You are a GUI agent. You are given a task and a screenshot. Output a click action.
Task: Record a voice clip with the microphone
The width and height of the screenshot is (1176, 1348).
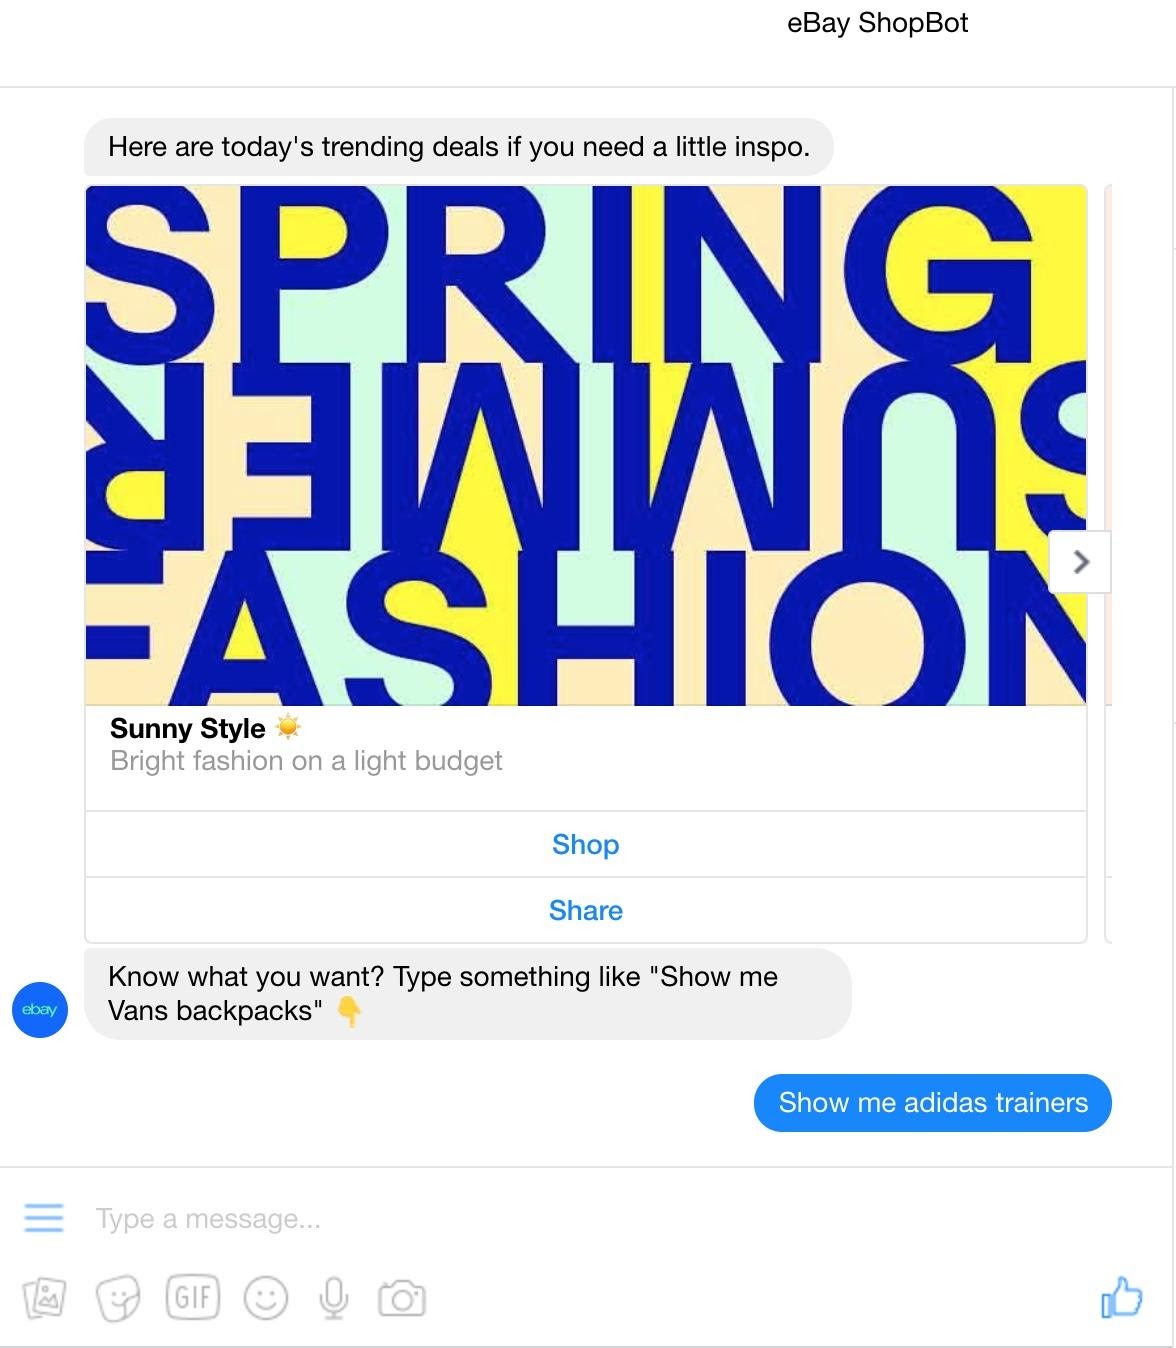pyautogui.click(x=334, y=1299)
